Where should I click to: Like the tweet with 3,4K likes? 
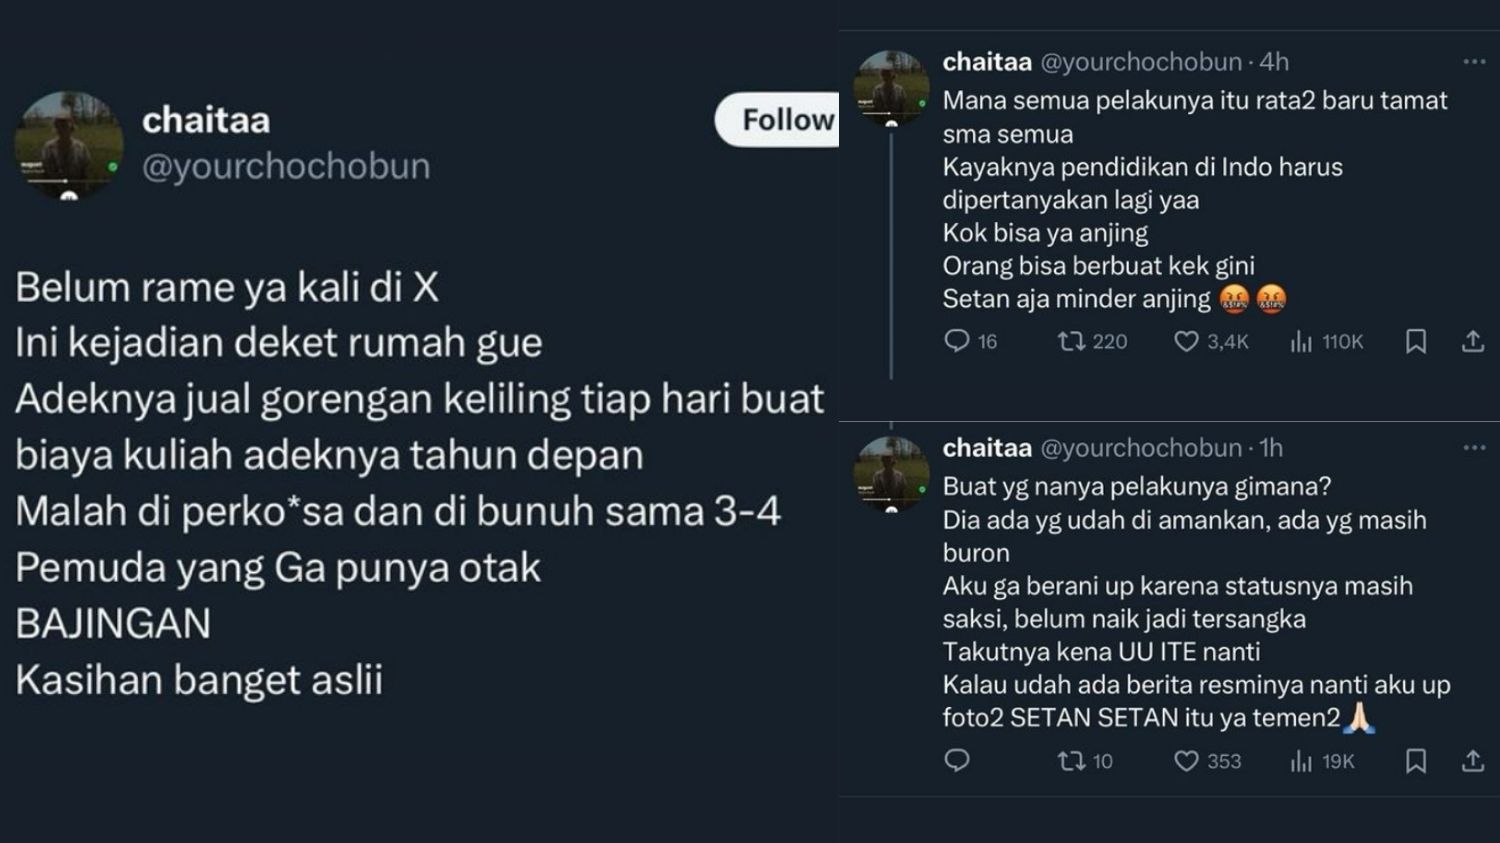click(x=1186, y=342)
